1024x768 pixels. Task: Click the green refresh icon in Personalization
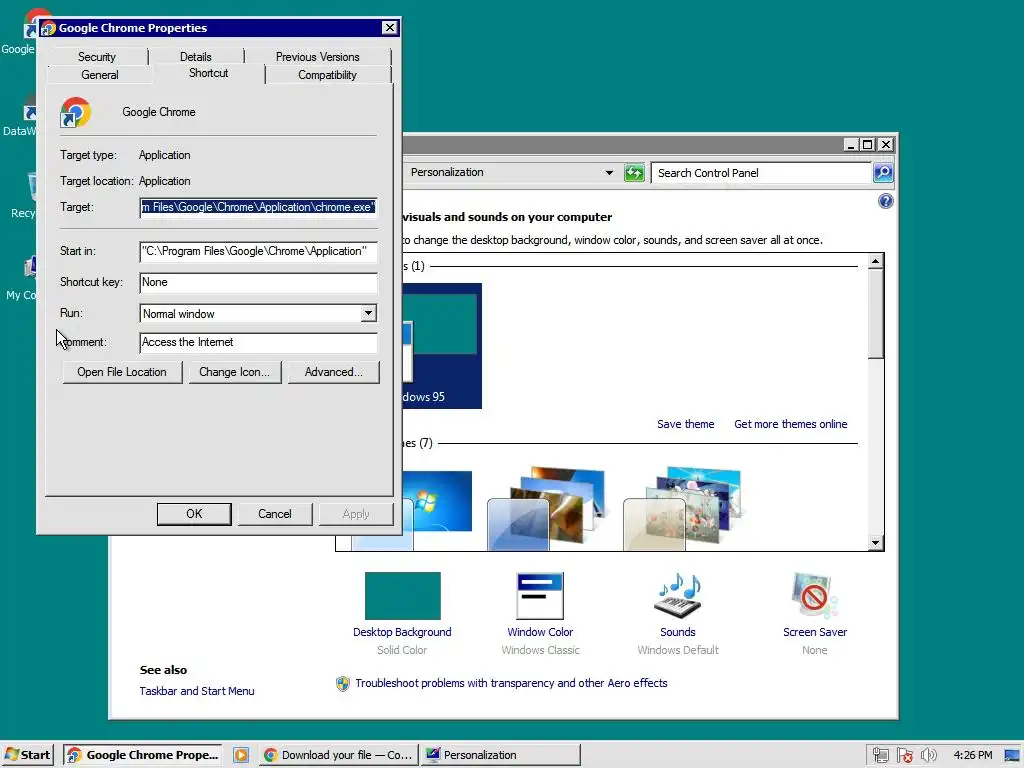[x=634, y=173]
